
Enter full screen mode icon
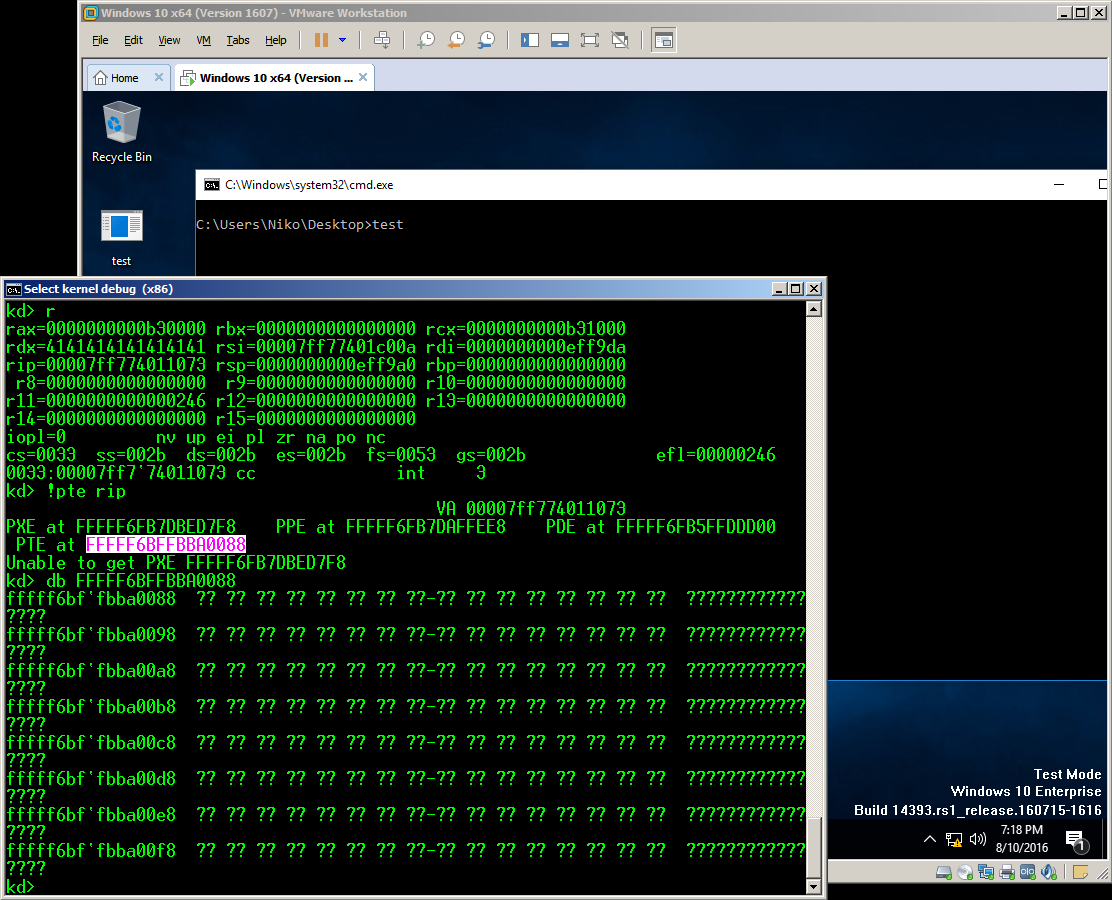click(589, 40)
